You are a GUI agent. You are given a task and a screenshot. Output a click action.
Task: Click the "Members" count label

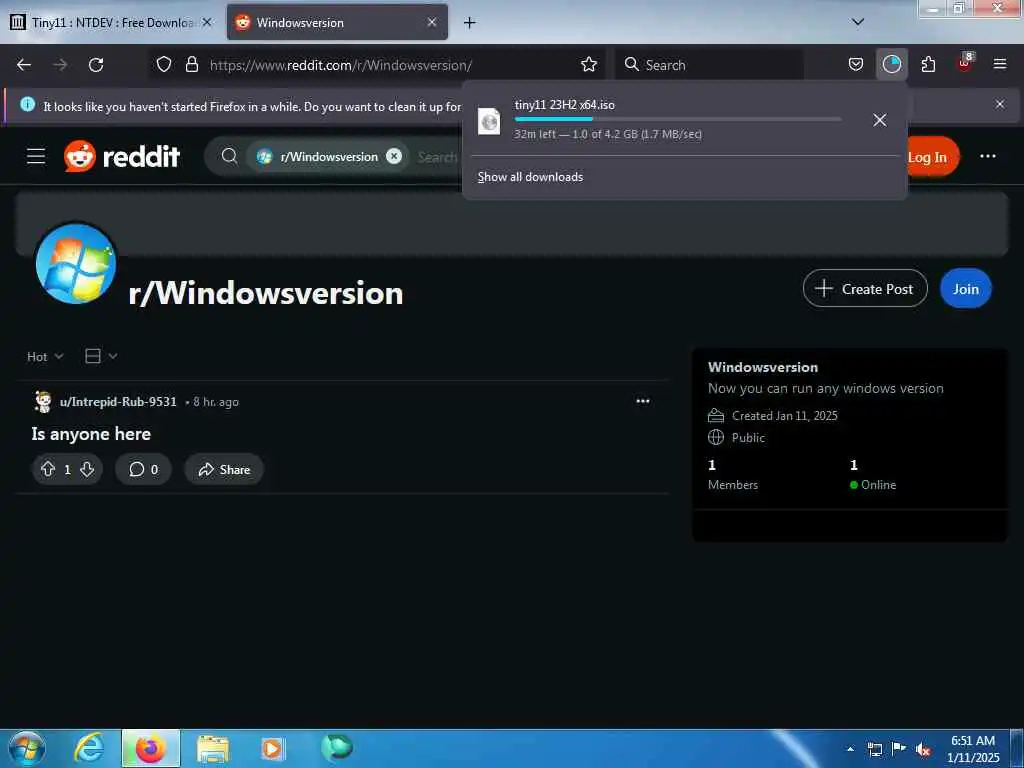click(733, 485)
